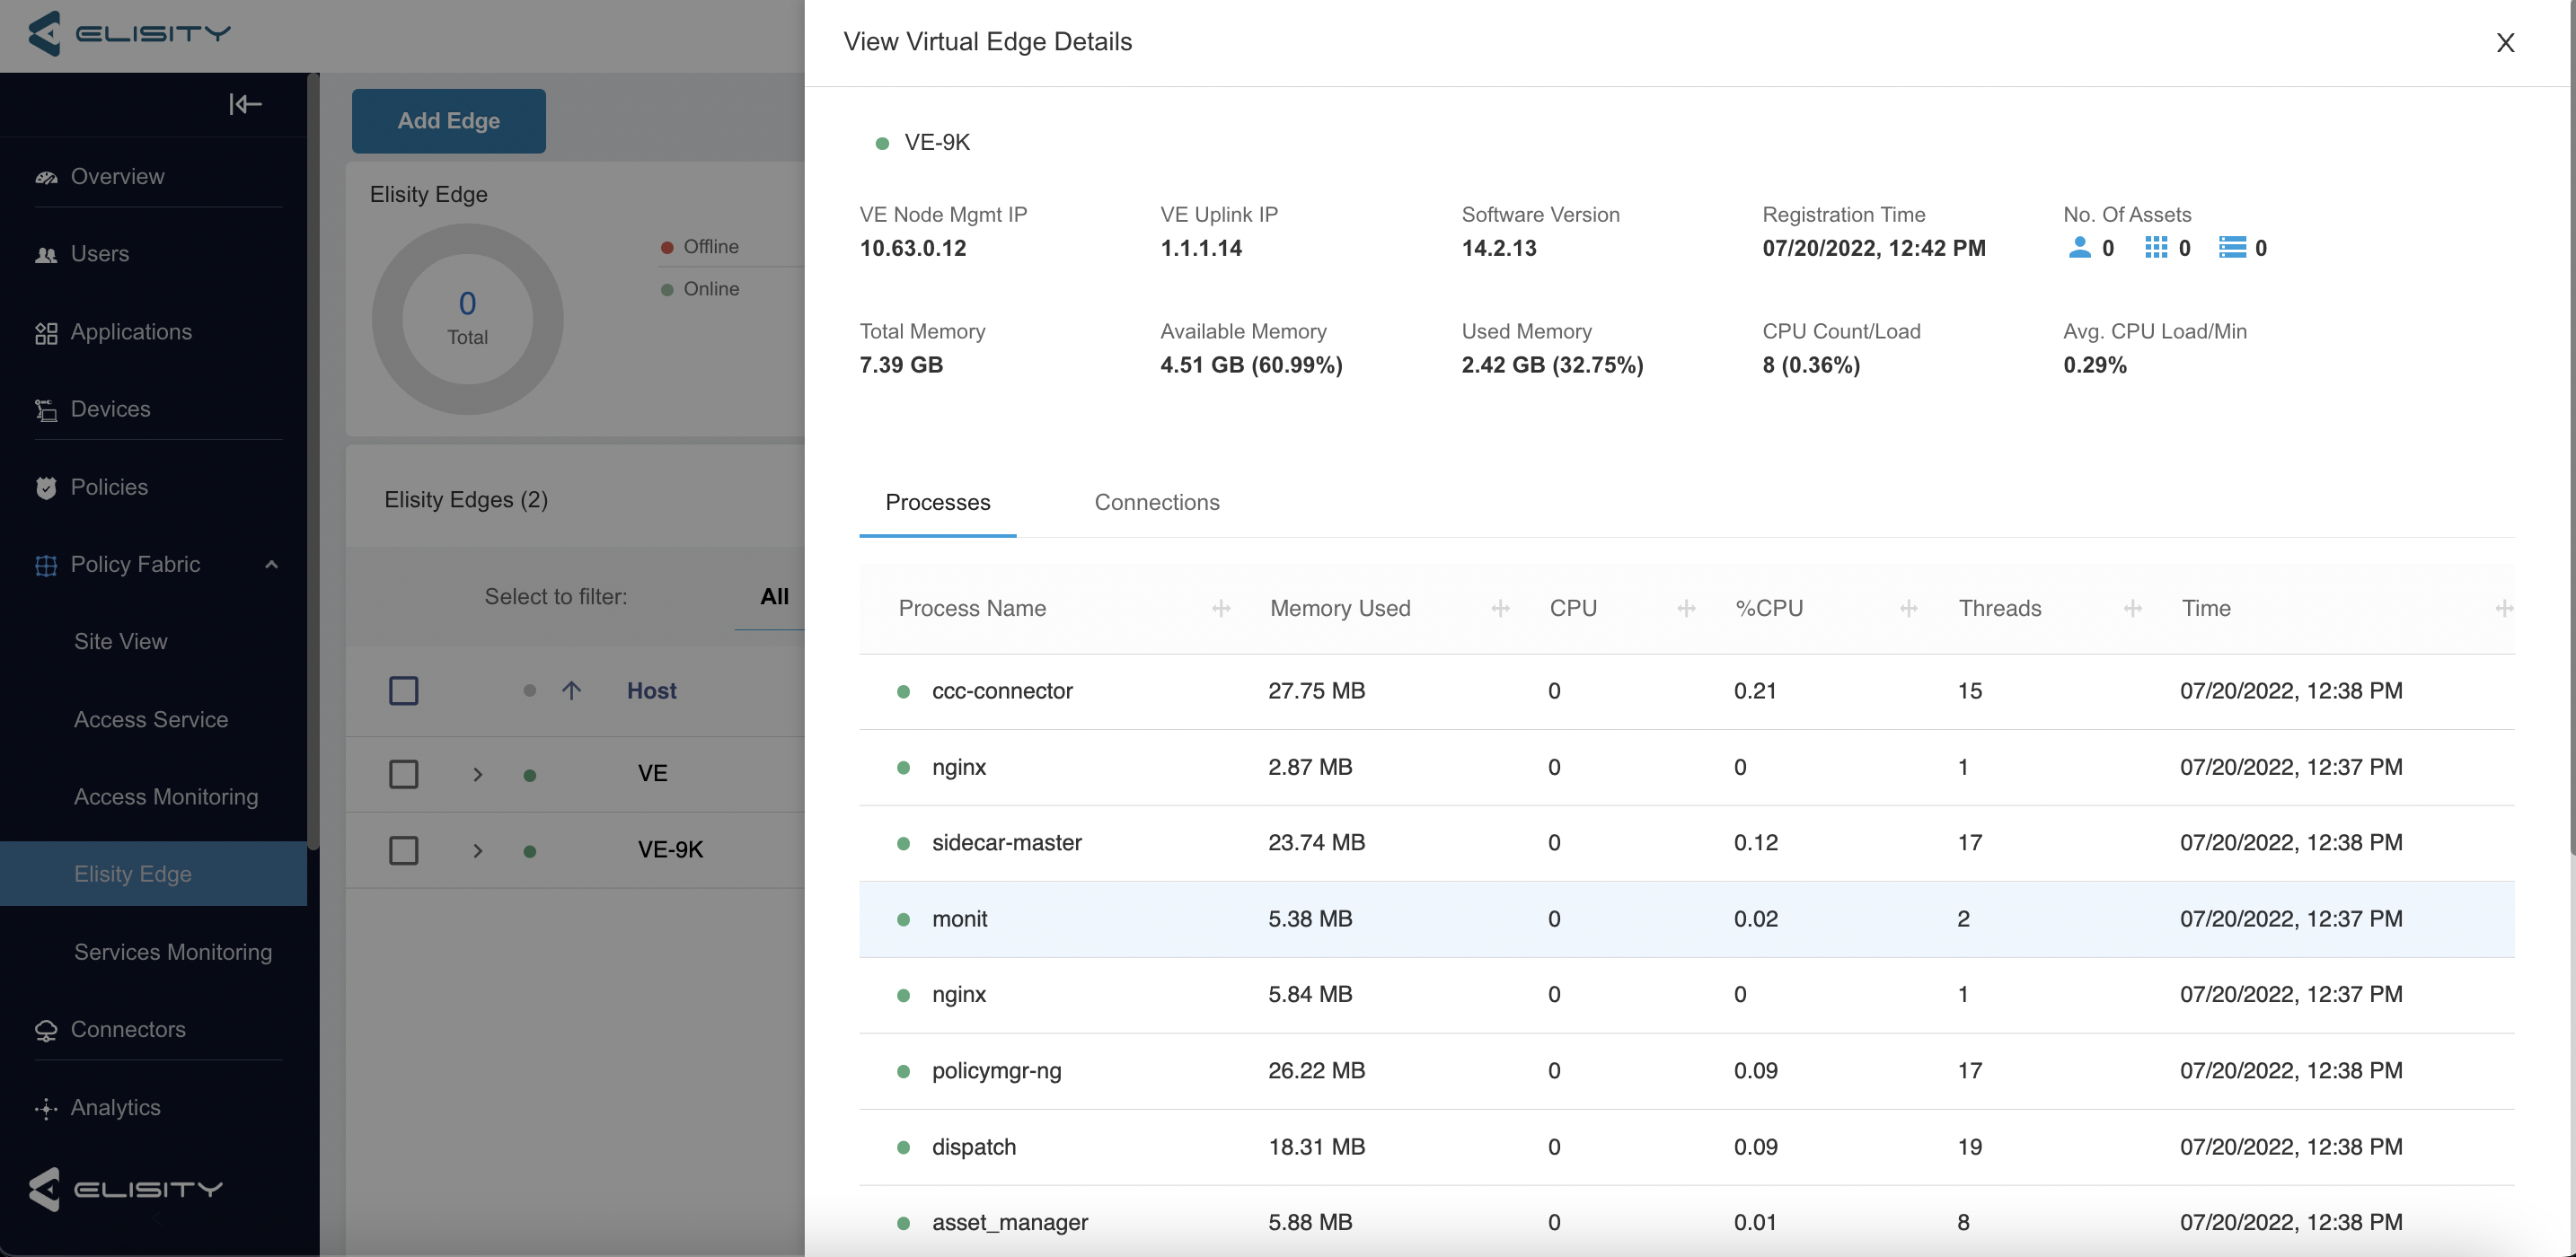Viewport: 2576px width, 1257px height.
Task: Collapse the sidebar with the arrow icon
Action: coord(245,104)
